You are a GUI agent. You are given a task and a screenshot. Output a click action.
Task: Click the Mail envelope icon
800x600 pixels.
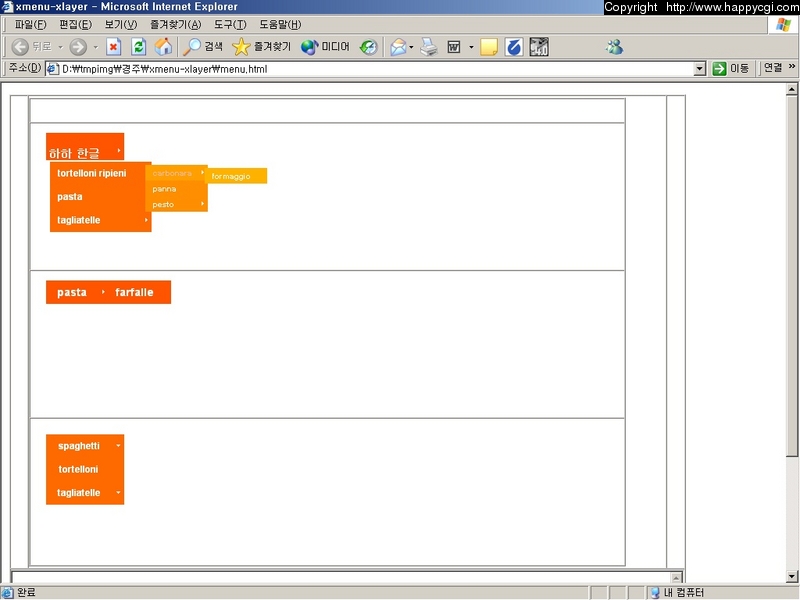coord(398,47)
